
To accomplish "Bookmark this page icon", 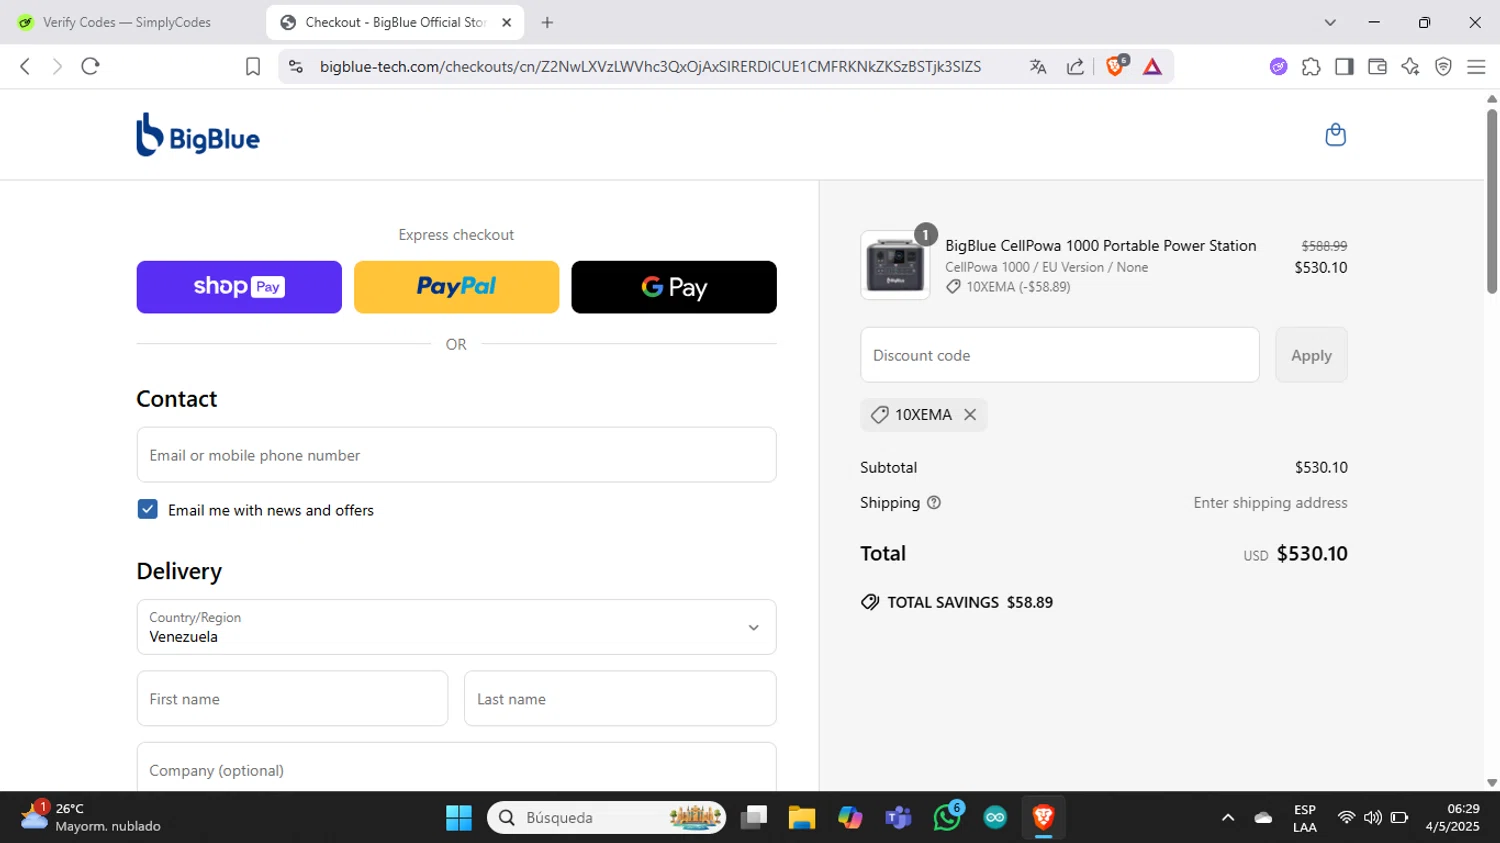I will point(253,66).
